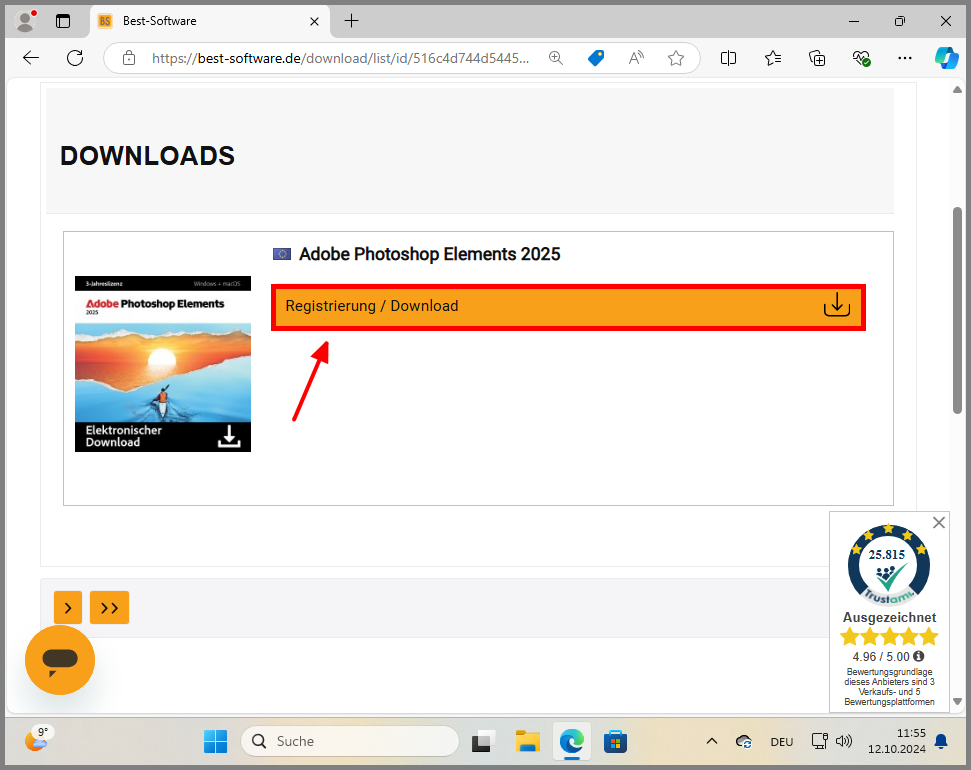Open the chat widget bubble
The width and height of the screenshot is (971, 770).
(x=59, y=659)
